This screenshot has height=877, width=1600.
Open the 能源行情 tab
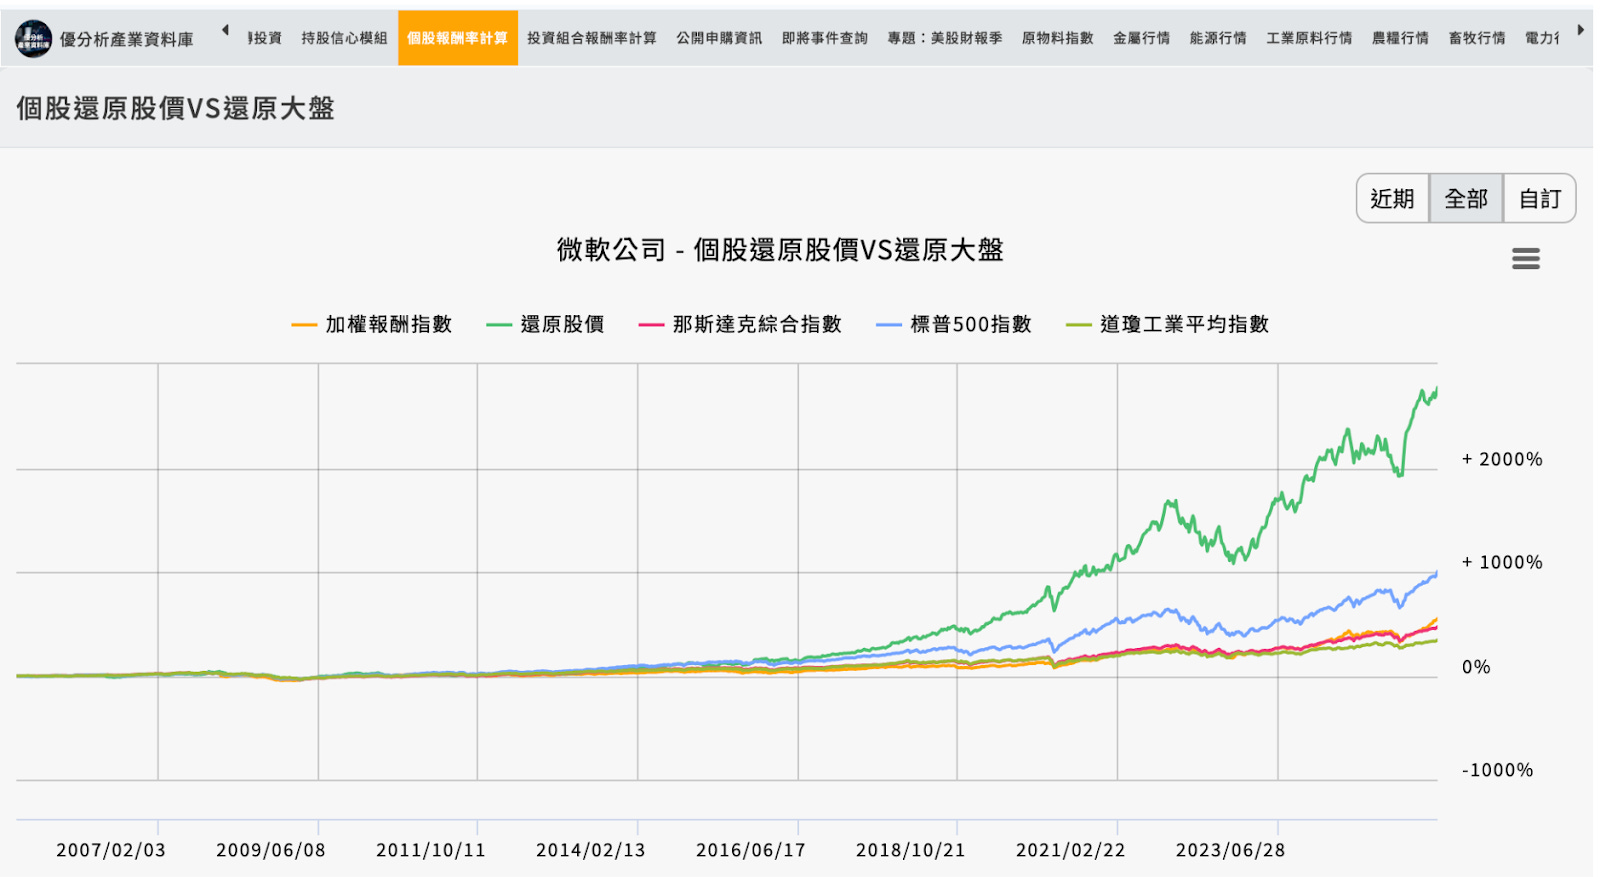coord(1218,38)
